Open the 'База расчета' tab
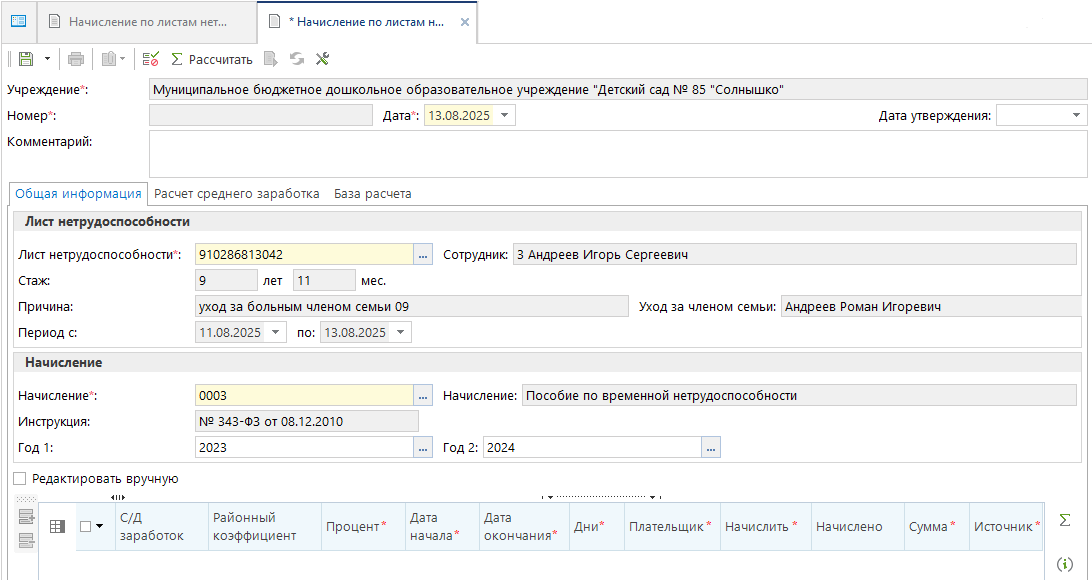 tap(372, 194)
